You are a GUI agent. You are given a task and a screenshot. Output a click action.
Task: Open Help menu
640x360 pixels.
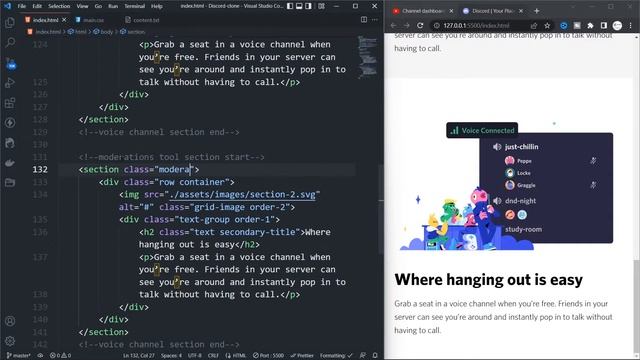(157, 6)
